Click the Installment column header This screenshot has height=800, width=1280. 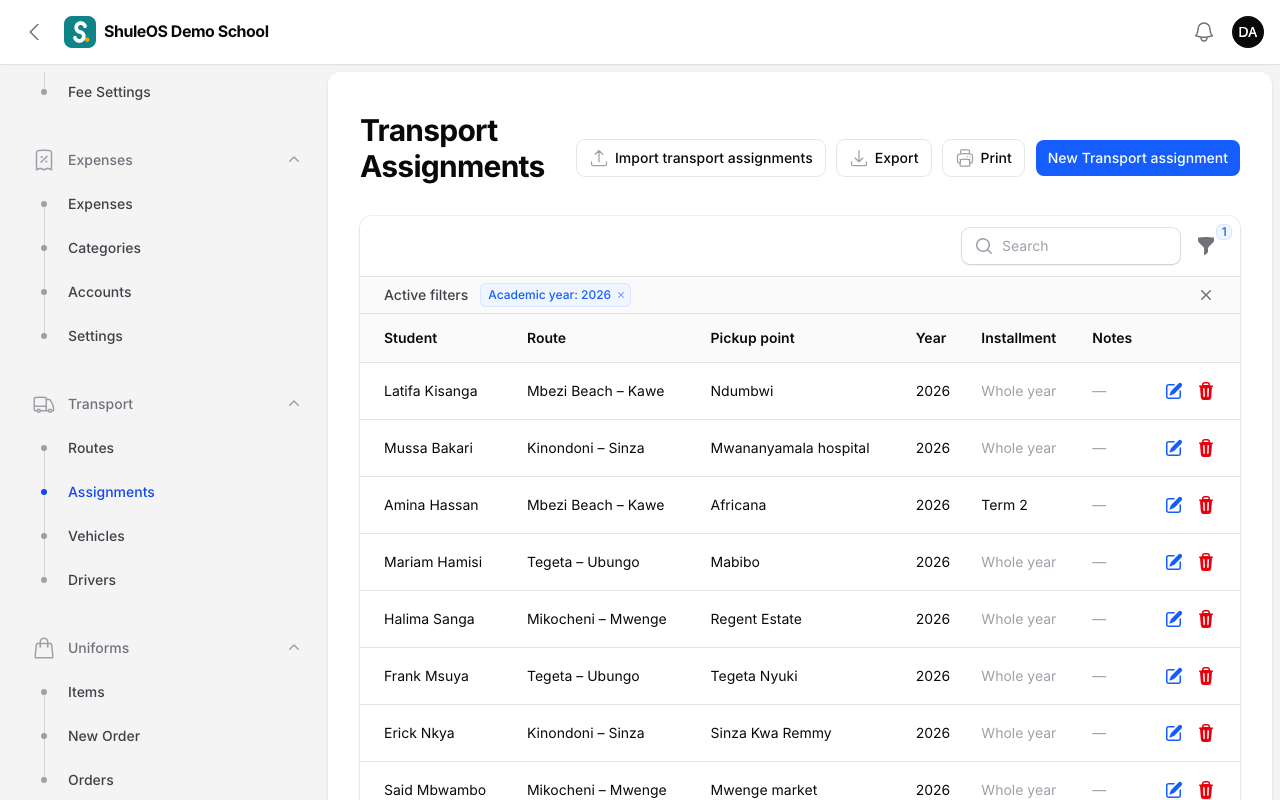coord(1018,338)
